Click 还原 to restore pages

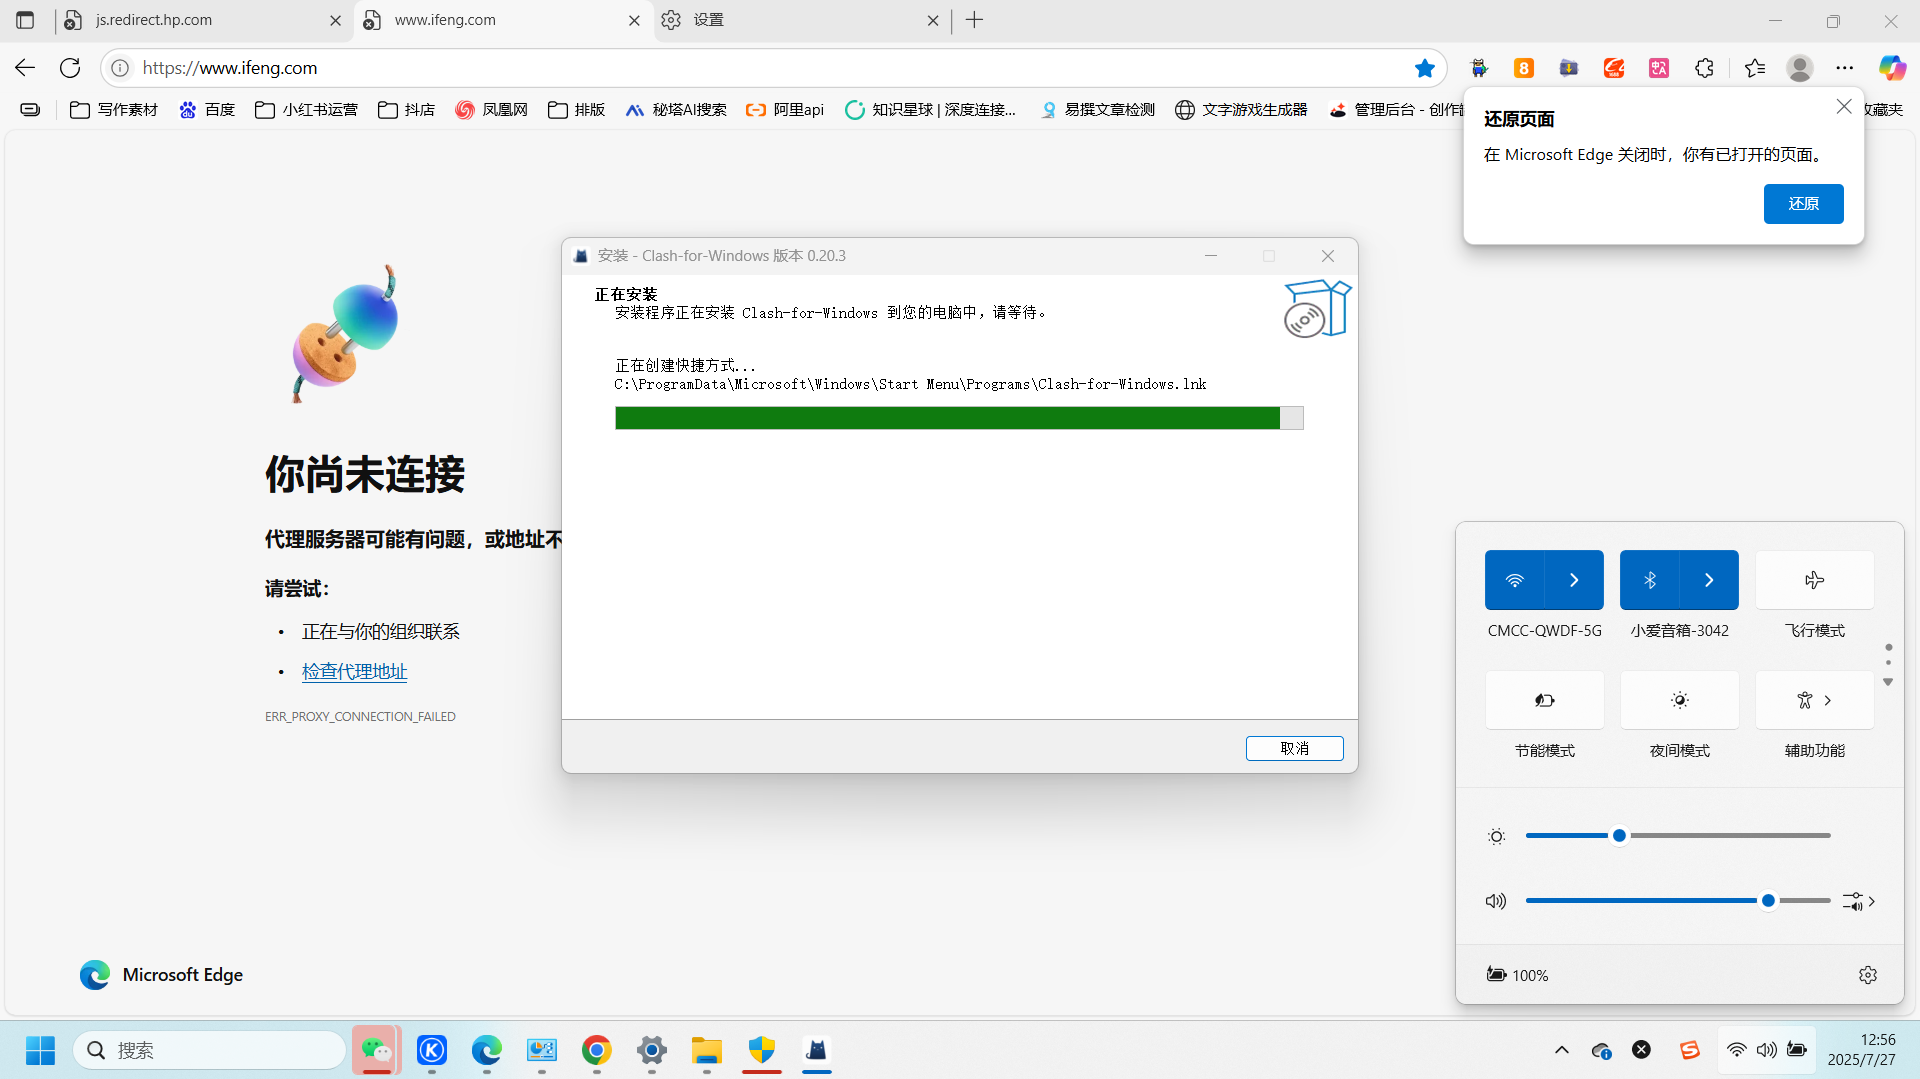tap(1803, 203)
